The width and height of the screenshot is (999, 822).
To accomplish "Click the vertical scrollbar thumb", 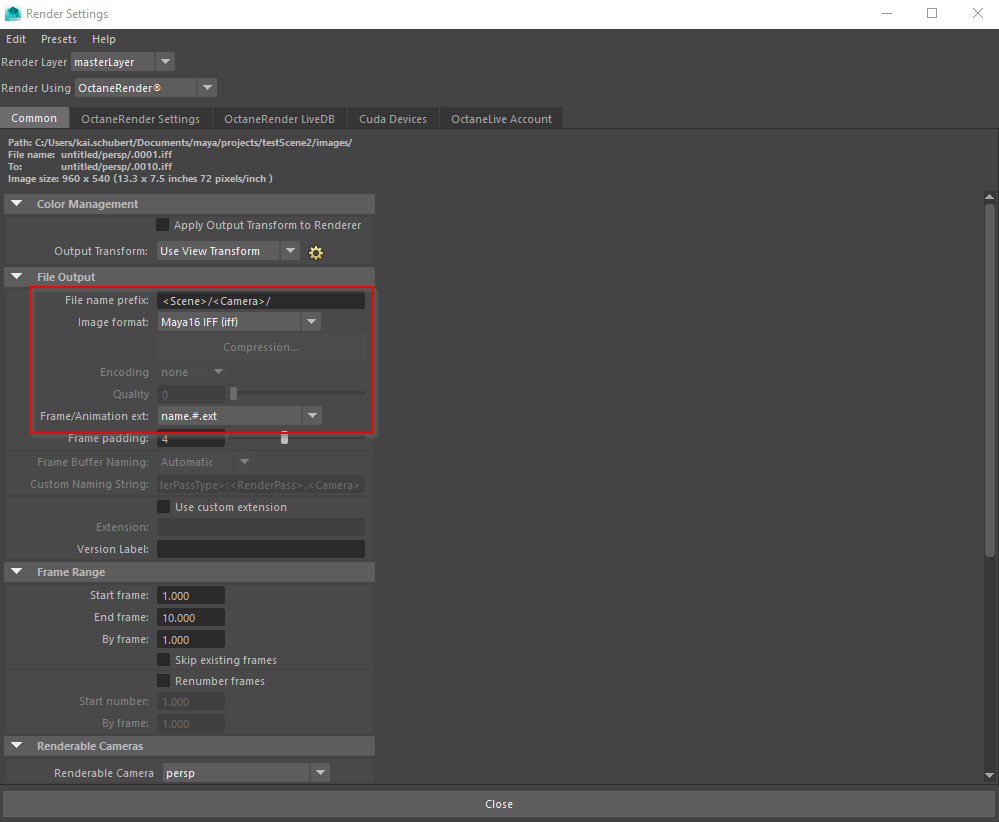I will click(x=989, y=380).
